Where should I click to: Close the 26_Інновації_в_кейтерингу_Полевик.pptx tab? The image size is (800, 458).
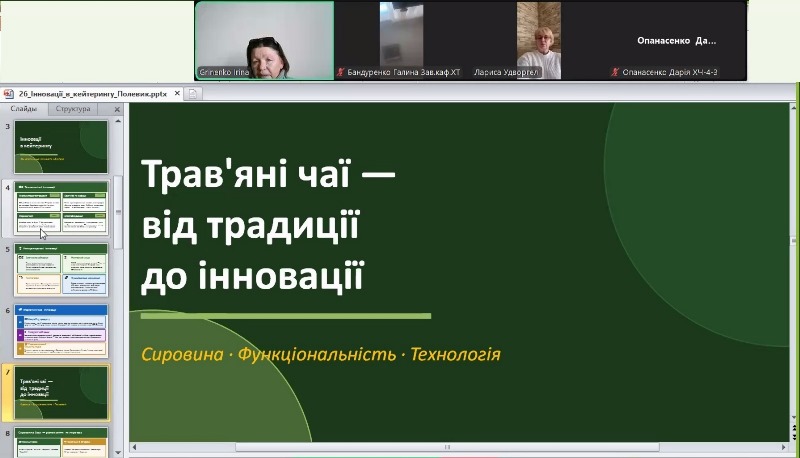pyautogui.click(x=177, y=93)
